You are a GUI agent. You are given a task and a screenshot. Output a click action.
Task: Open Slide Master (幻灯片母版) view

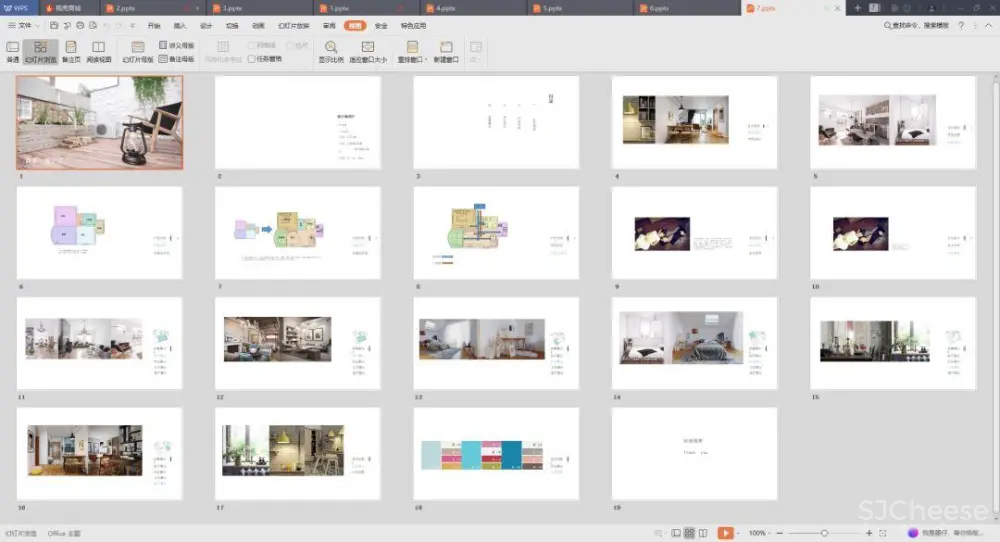[x=137, y=47]
